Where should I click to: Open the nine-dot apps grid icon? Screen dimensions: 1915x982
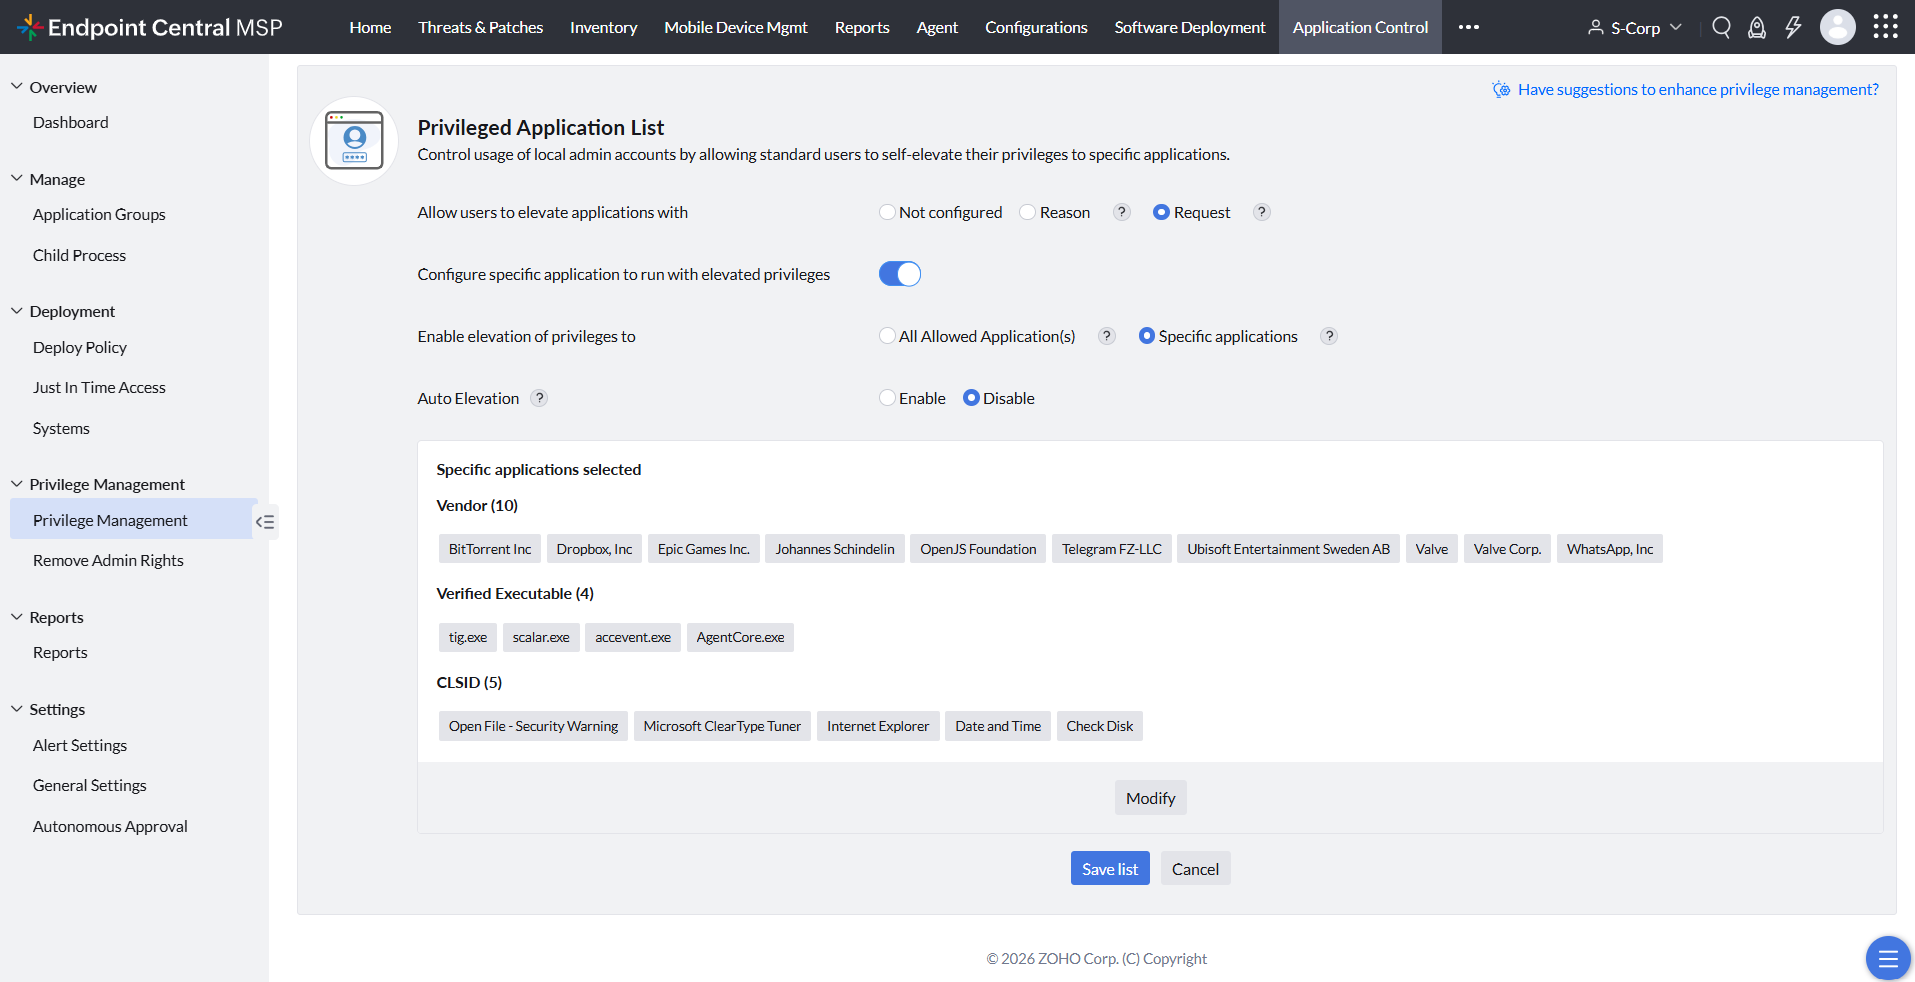[x=1886, y=27]
